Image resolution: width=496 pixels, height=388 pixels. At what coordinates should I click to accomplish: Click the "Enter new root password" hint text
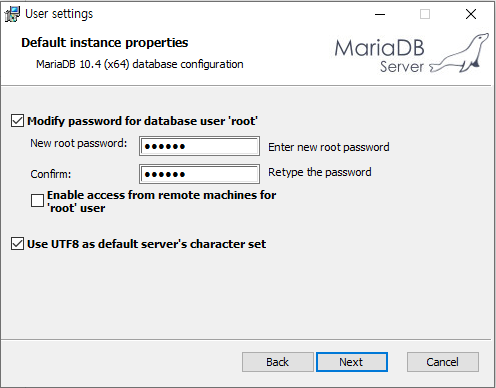click(329, 147)
